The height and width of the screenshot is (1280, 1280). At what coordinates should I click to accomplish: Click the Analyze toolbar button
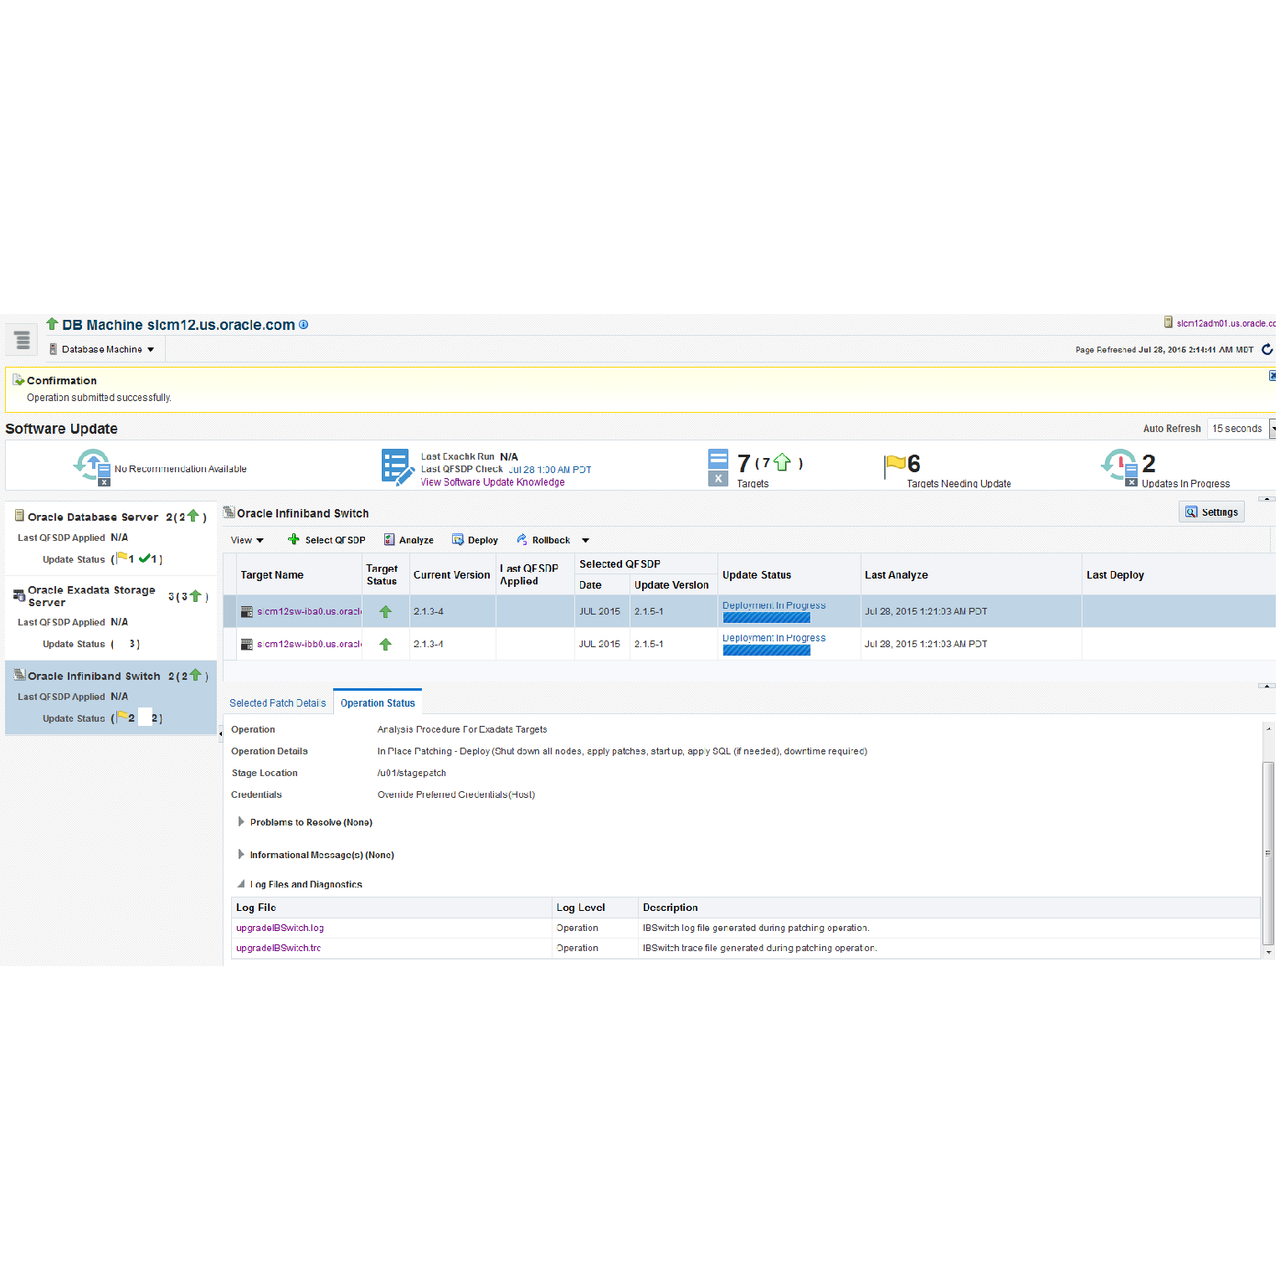tap(408, 540)
